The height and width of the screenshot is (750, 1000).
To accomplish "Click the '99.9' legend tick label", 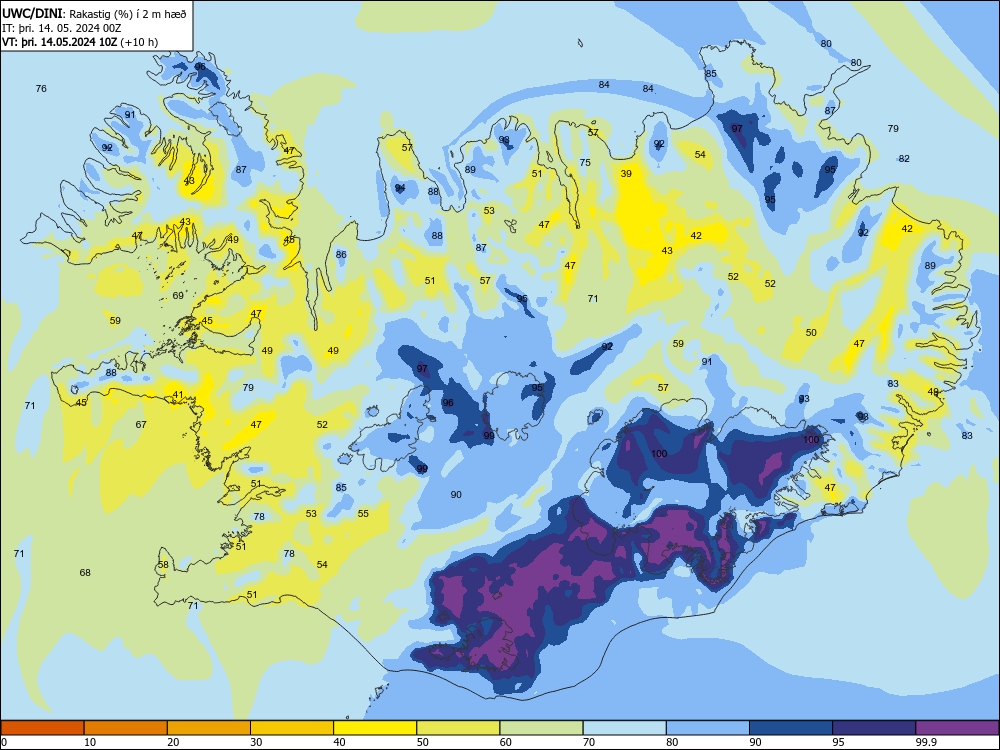I will (926, 742).
